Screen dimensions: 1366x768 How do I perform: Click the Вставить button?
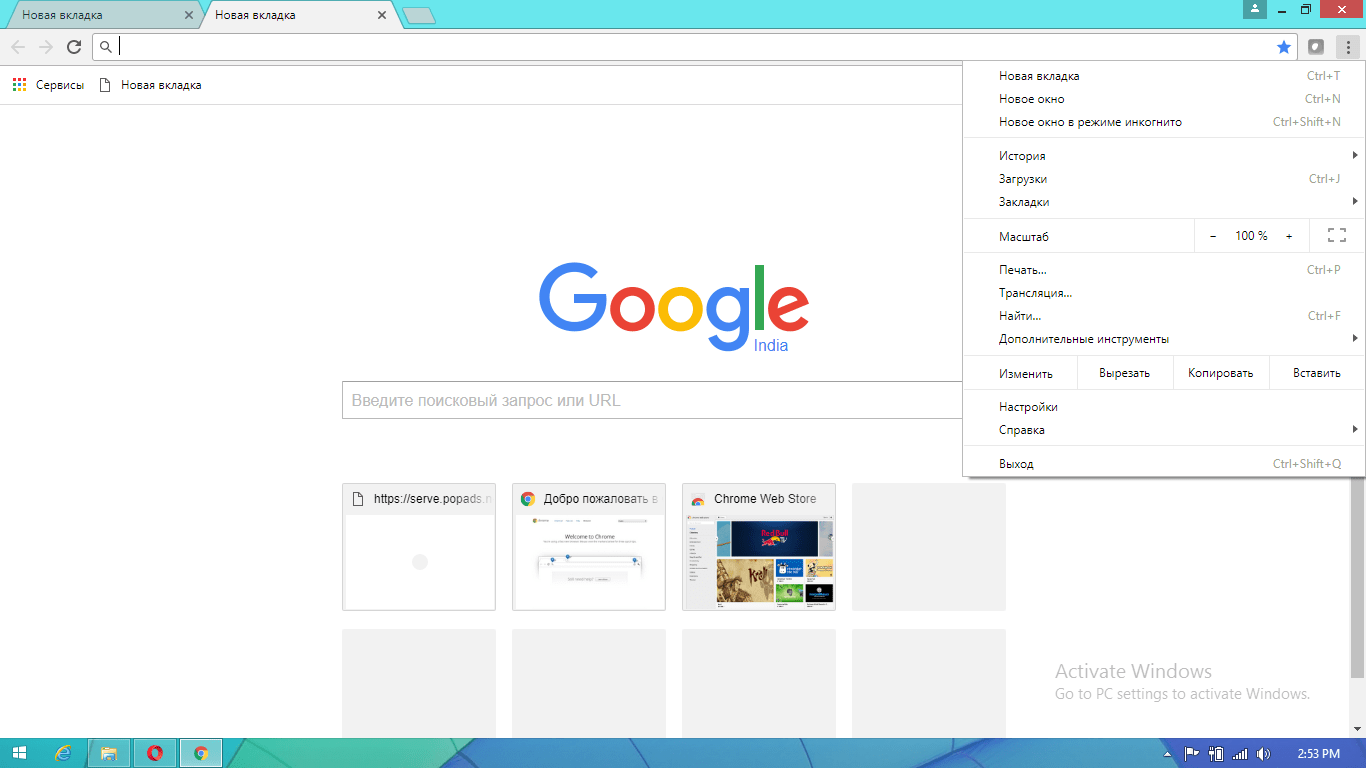pyautogui.click(x=1316, y=373)
